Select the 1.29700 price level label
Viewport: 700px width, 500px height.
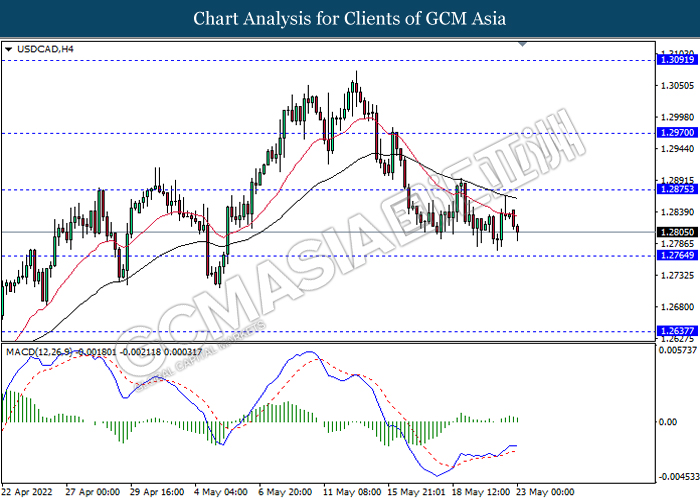tap(677, 133)
